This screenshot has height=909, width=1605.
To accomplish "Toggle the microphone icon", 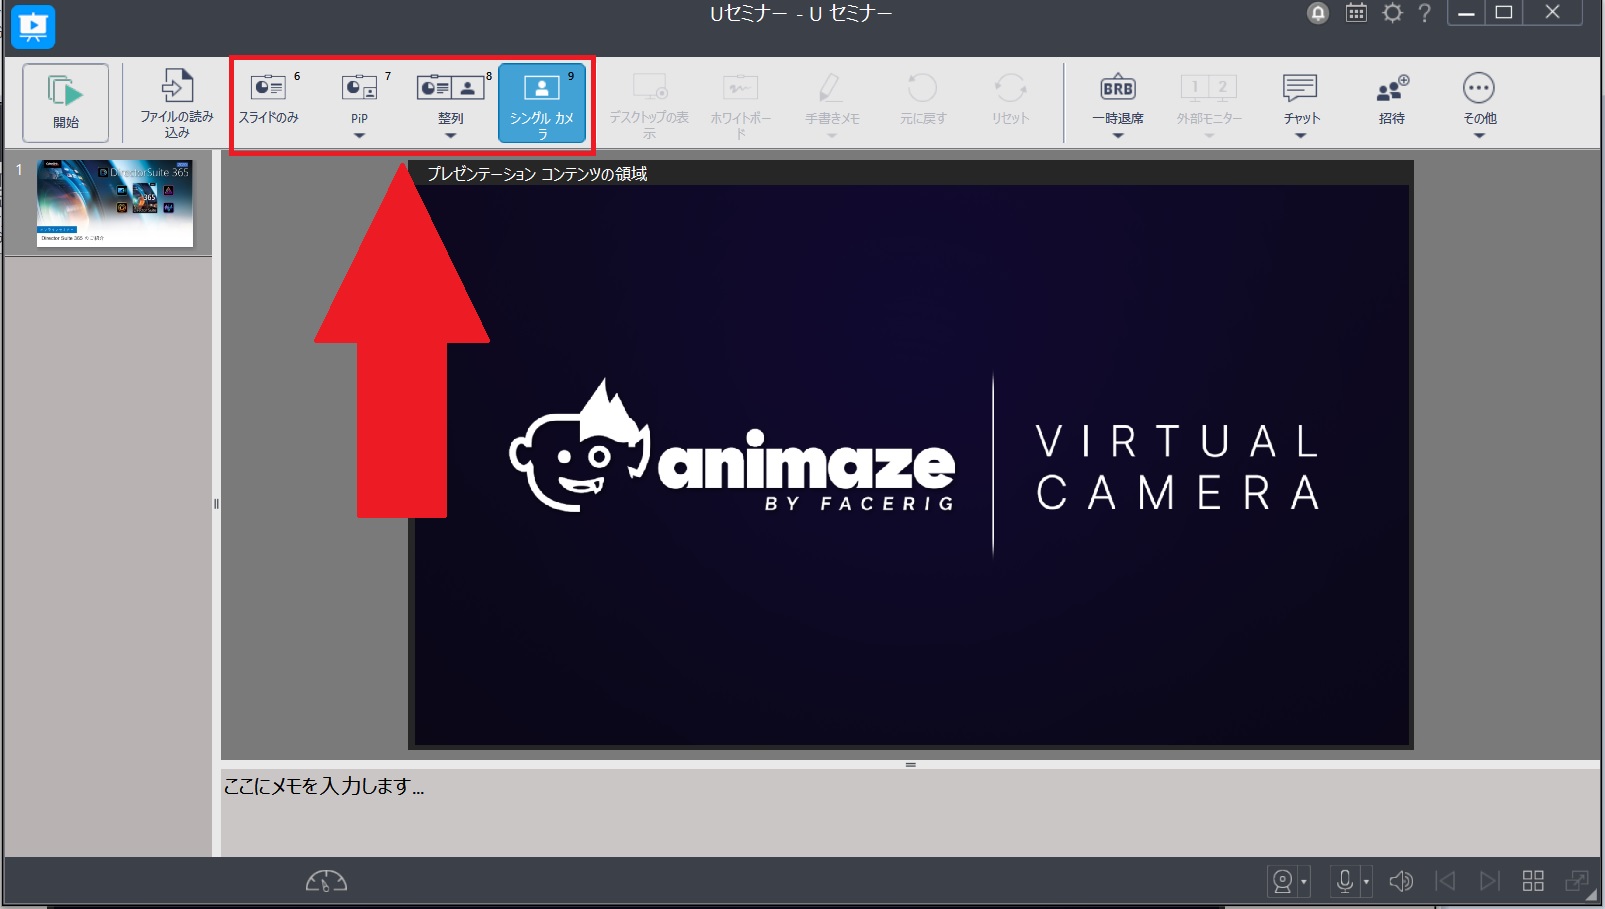I will [x=1345, y=881].
